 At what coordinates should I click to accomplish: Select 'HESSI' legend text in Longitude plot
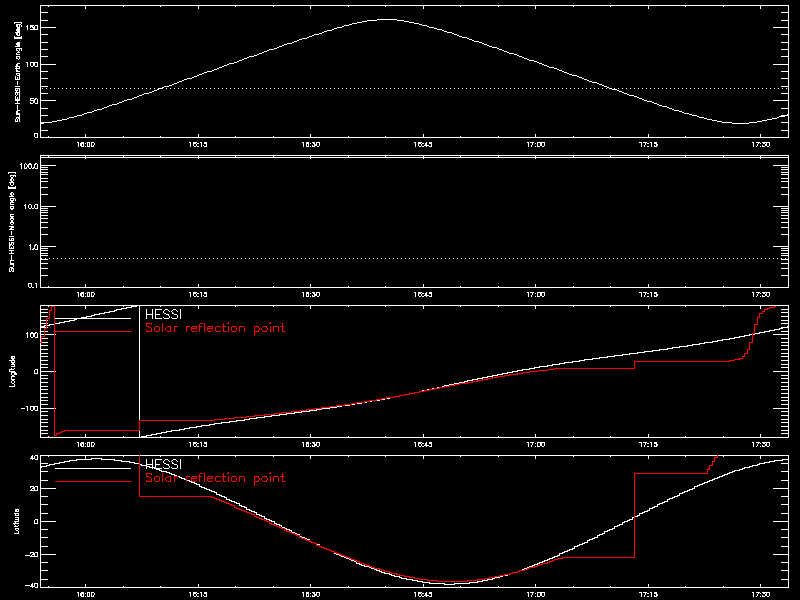tap(163, 314)
